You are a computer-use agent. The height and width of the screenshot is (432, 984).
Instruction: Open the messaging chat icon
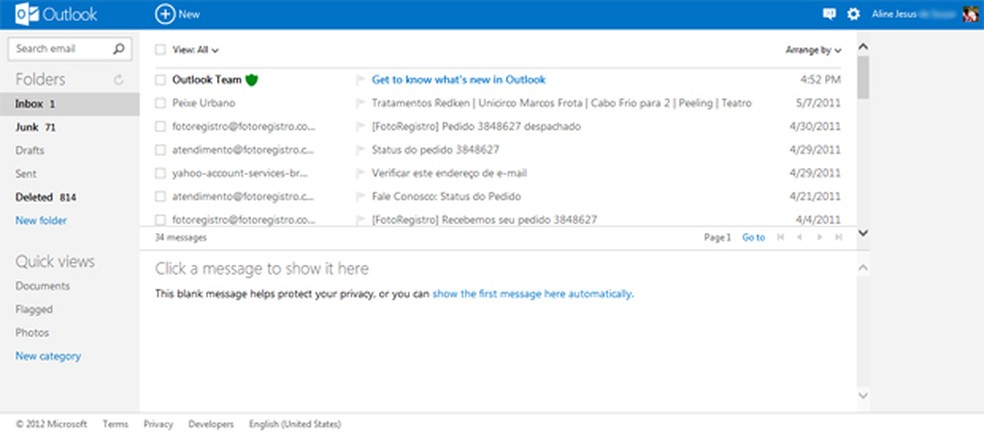829,14
